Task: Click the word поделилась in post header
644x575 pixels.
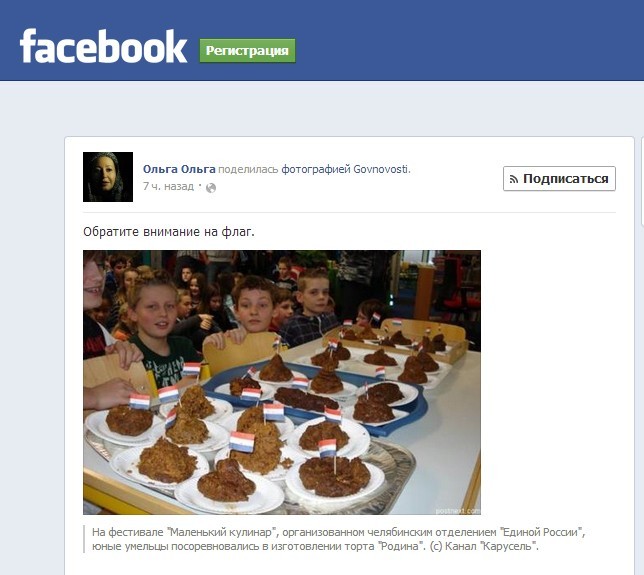Action: coord(248,169)
